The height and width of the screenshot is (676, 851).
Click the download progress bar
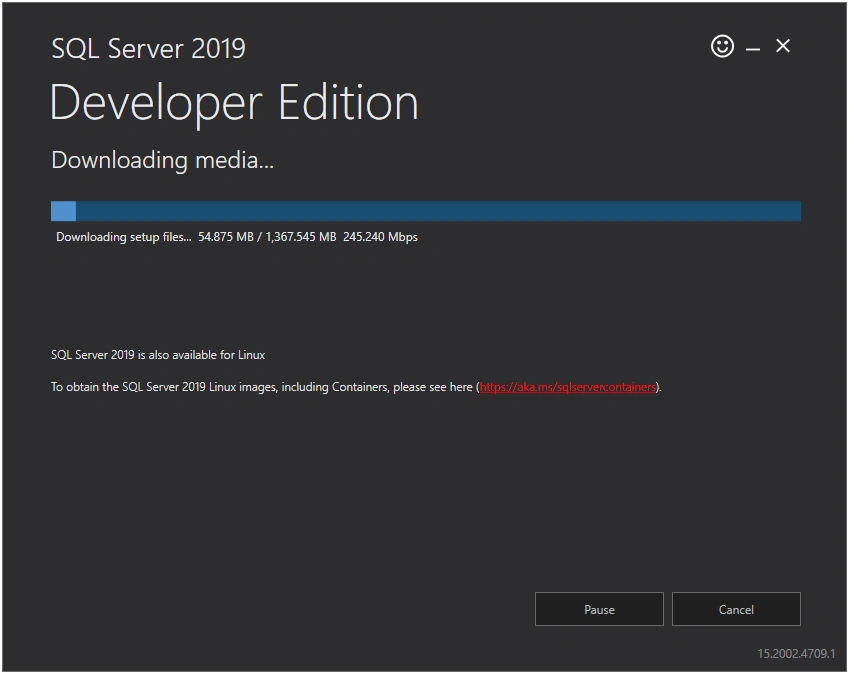426,211
